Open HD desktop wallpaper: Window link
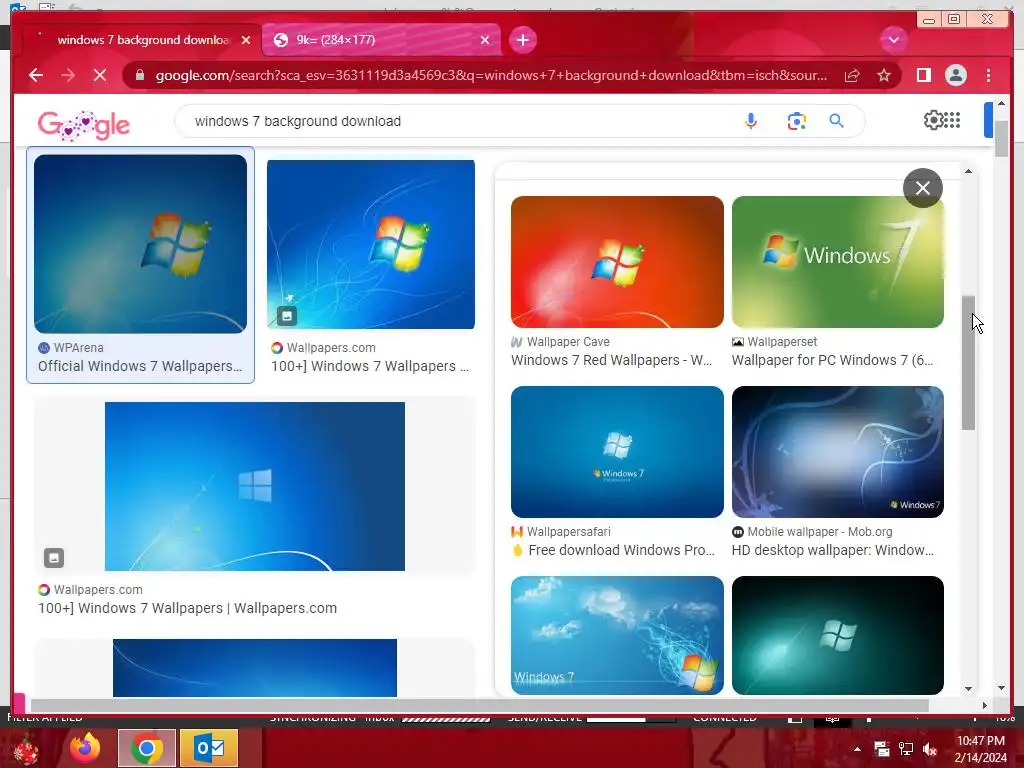 833,551
